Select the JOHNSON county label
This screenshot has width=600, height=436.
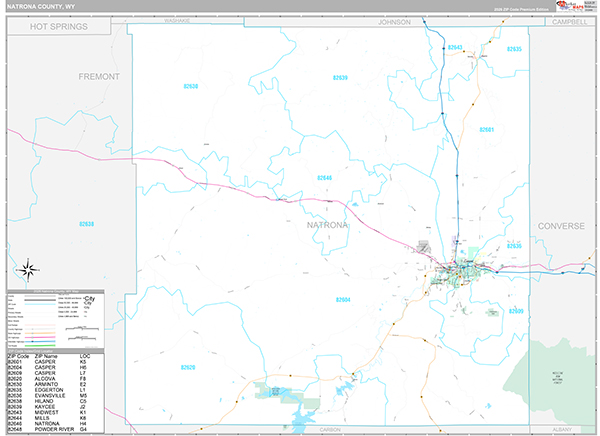click(394, 21)
